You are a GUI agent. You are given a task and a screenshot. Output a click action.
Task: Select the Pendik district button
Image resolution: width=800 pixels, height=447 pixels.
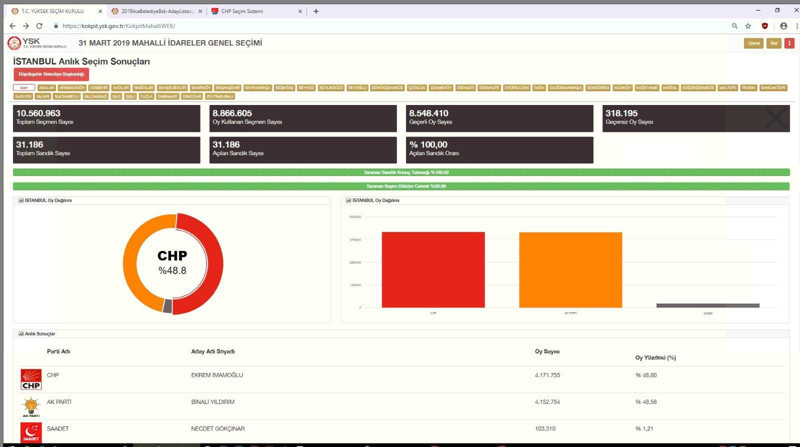[x=748, y=88]
